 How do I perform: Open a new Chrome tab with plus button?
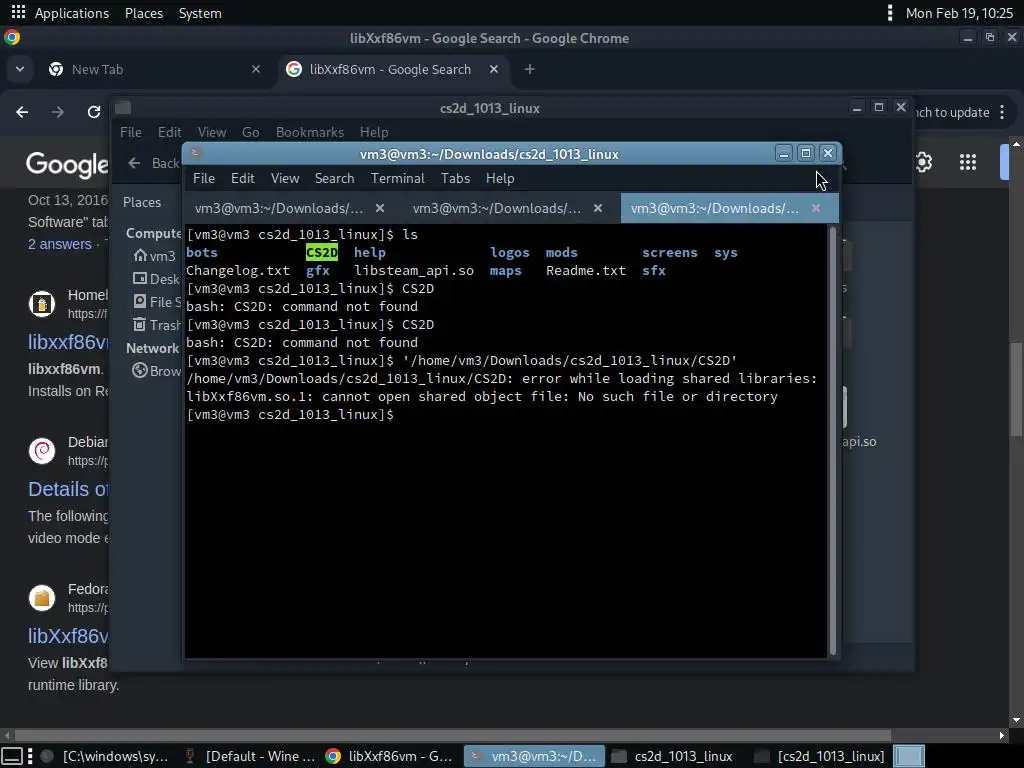[530, 69]
